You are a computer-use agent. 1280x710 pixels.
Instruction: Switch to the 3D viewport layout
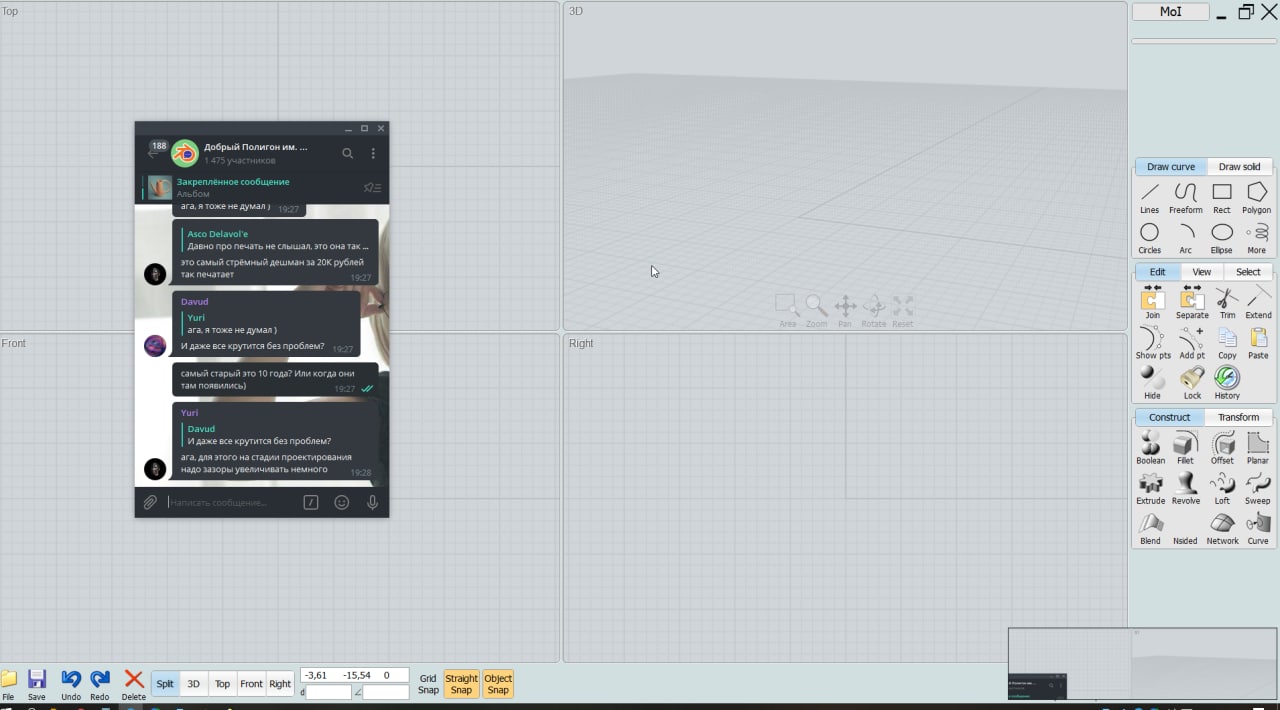point(194,684)
